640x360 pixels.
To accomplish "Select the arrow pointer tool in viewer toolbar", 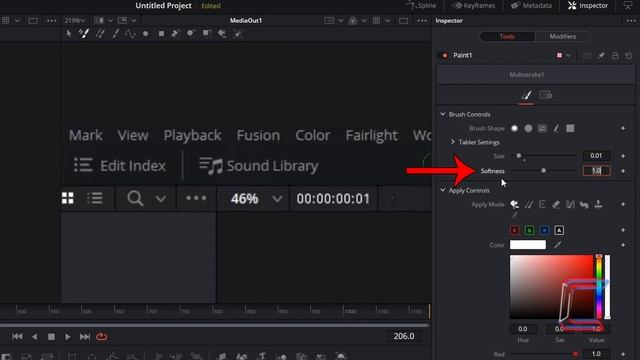I will click(x=69, y=33).
